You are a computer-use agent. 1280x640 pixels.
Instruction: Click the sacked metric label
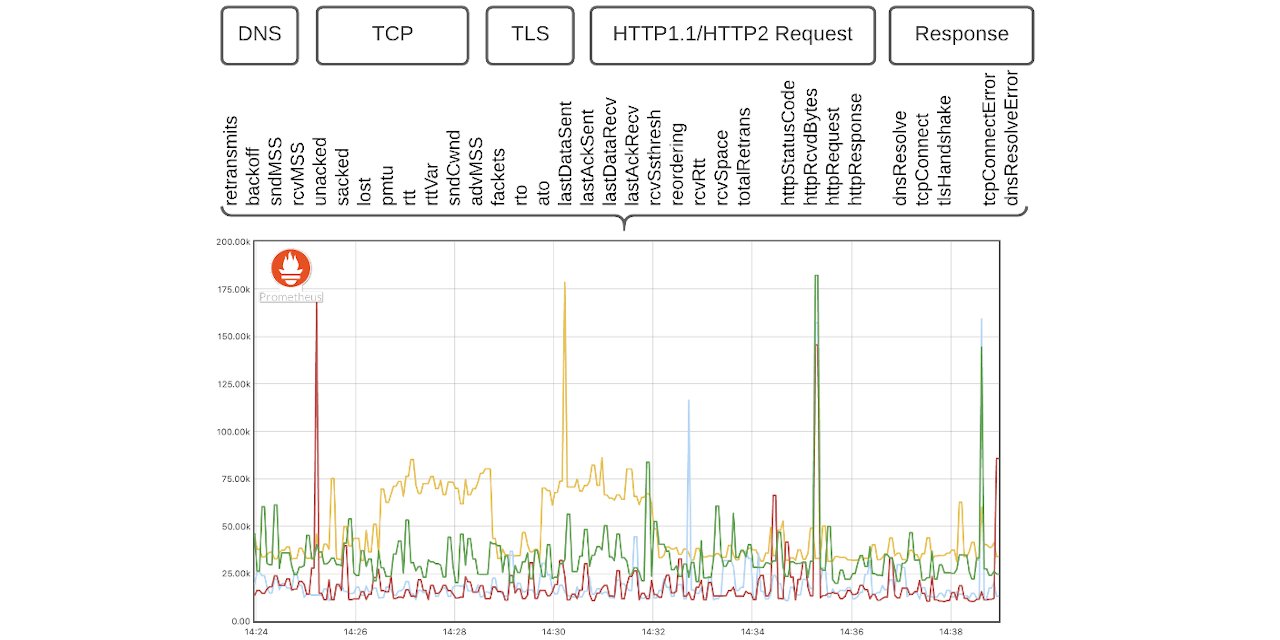(342, 178)
